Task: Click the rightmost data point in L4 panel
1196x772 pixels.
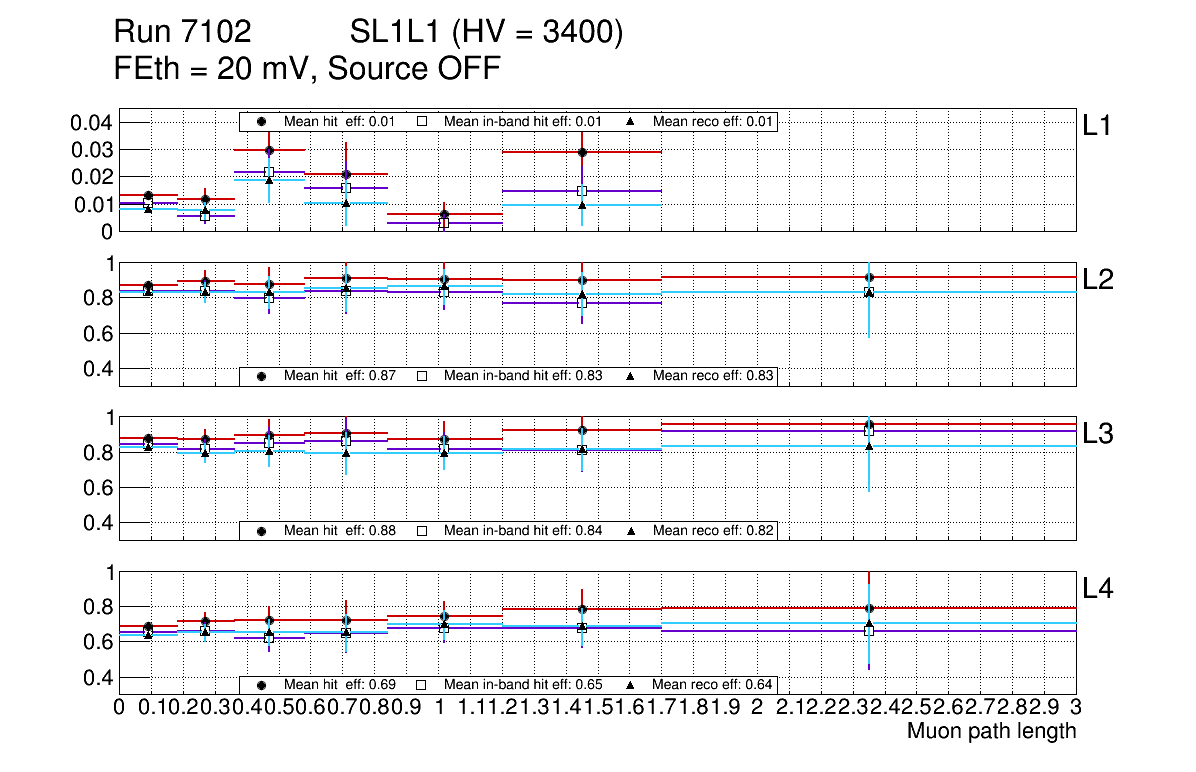Action: pyautogui.click(x=869, y=608)
